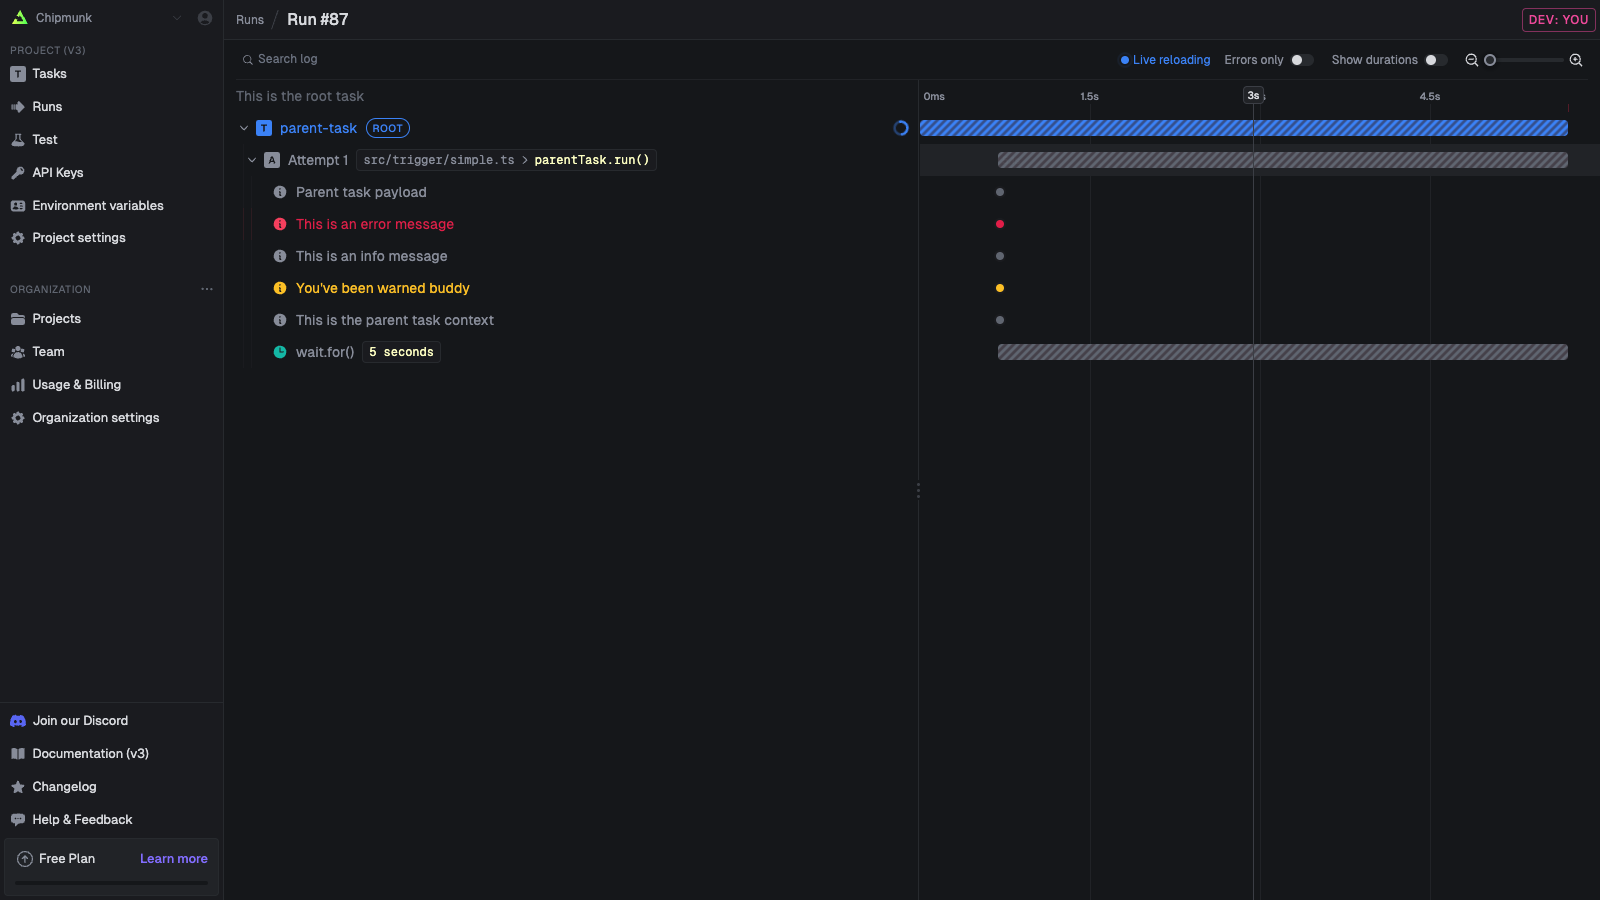Click the gray wait.for() timeline bar
This screenshot has height=900, width=1600.
click(1282, 352)
